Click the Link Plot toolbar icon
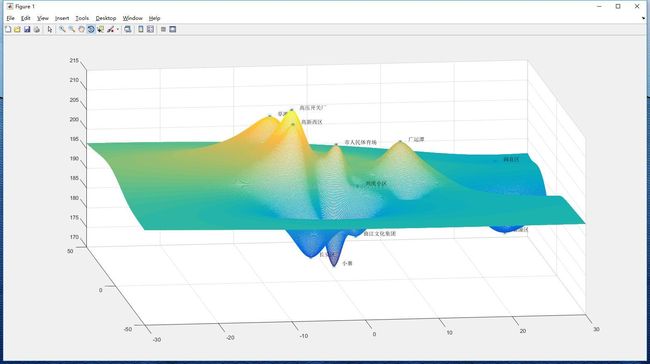The image size is (650, 364). [127, 29]
